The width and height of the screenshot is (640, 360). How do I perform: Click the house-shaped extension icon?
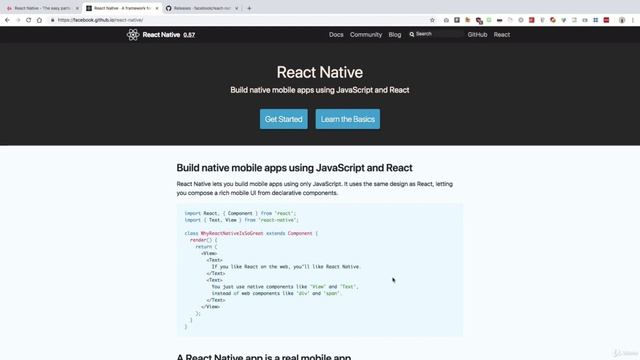[446, 20]
